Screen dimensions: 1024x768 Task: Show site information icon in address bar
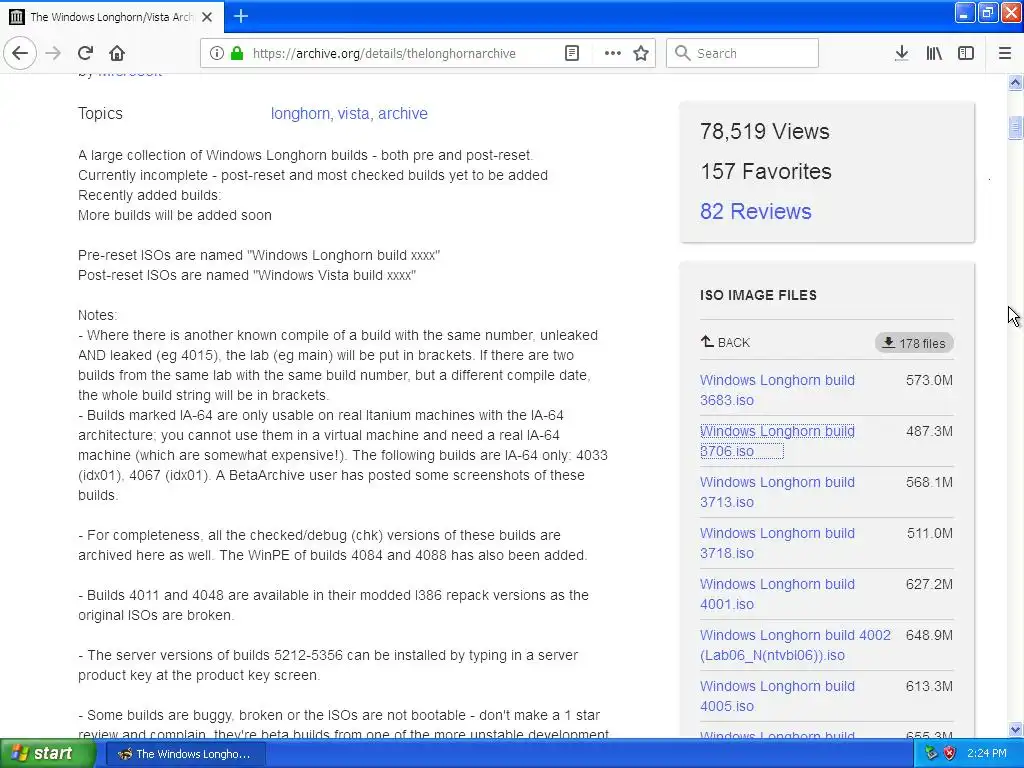coord(216,53)
